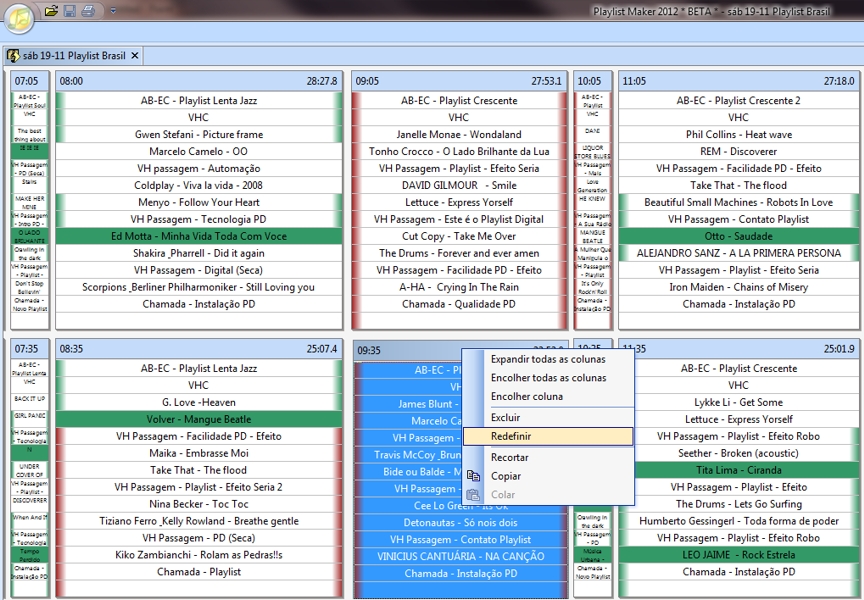Open the quick access toolbar dropdown arrow

pyautogui.click(x=113, y=10)
